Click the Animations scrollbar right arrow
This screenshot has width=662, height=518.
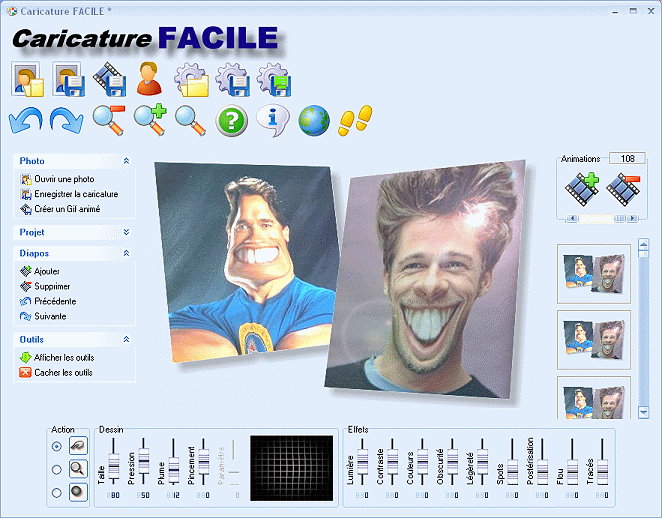click(632, 218)
